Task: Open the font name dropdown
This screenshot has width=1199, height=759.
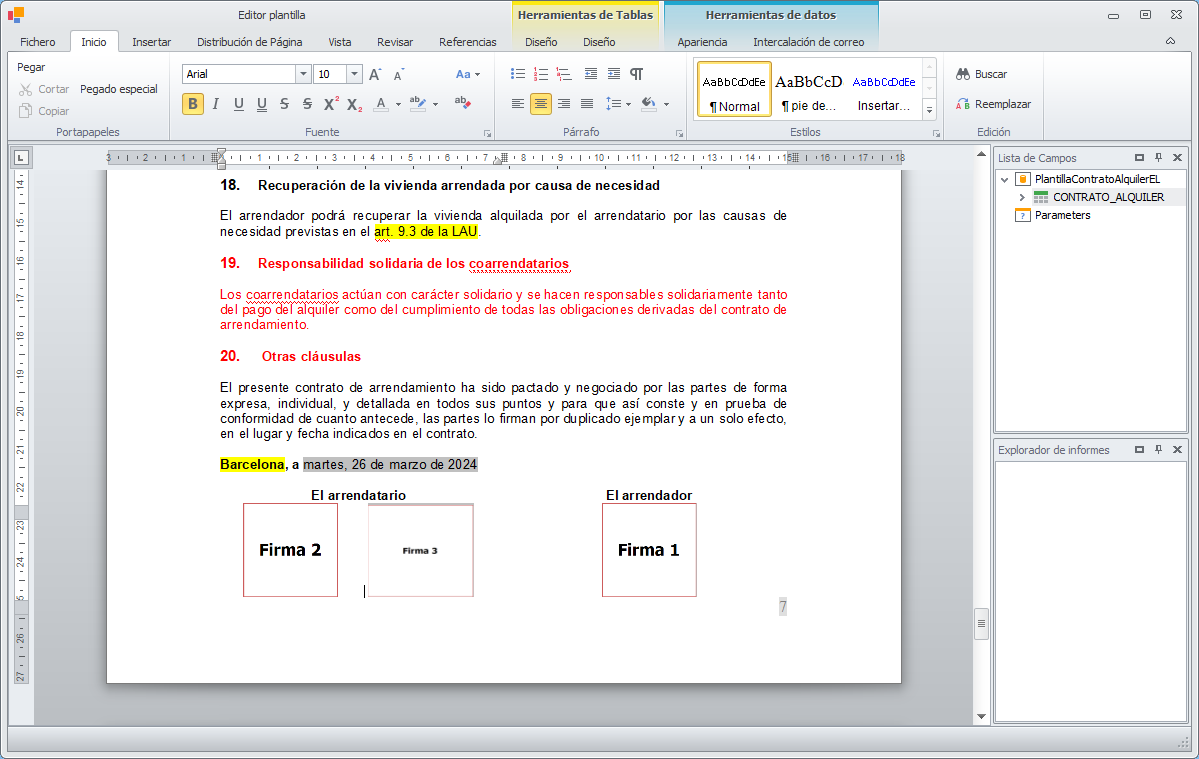Action: pos(303,74)
